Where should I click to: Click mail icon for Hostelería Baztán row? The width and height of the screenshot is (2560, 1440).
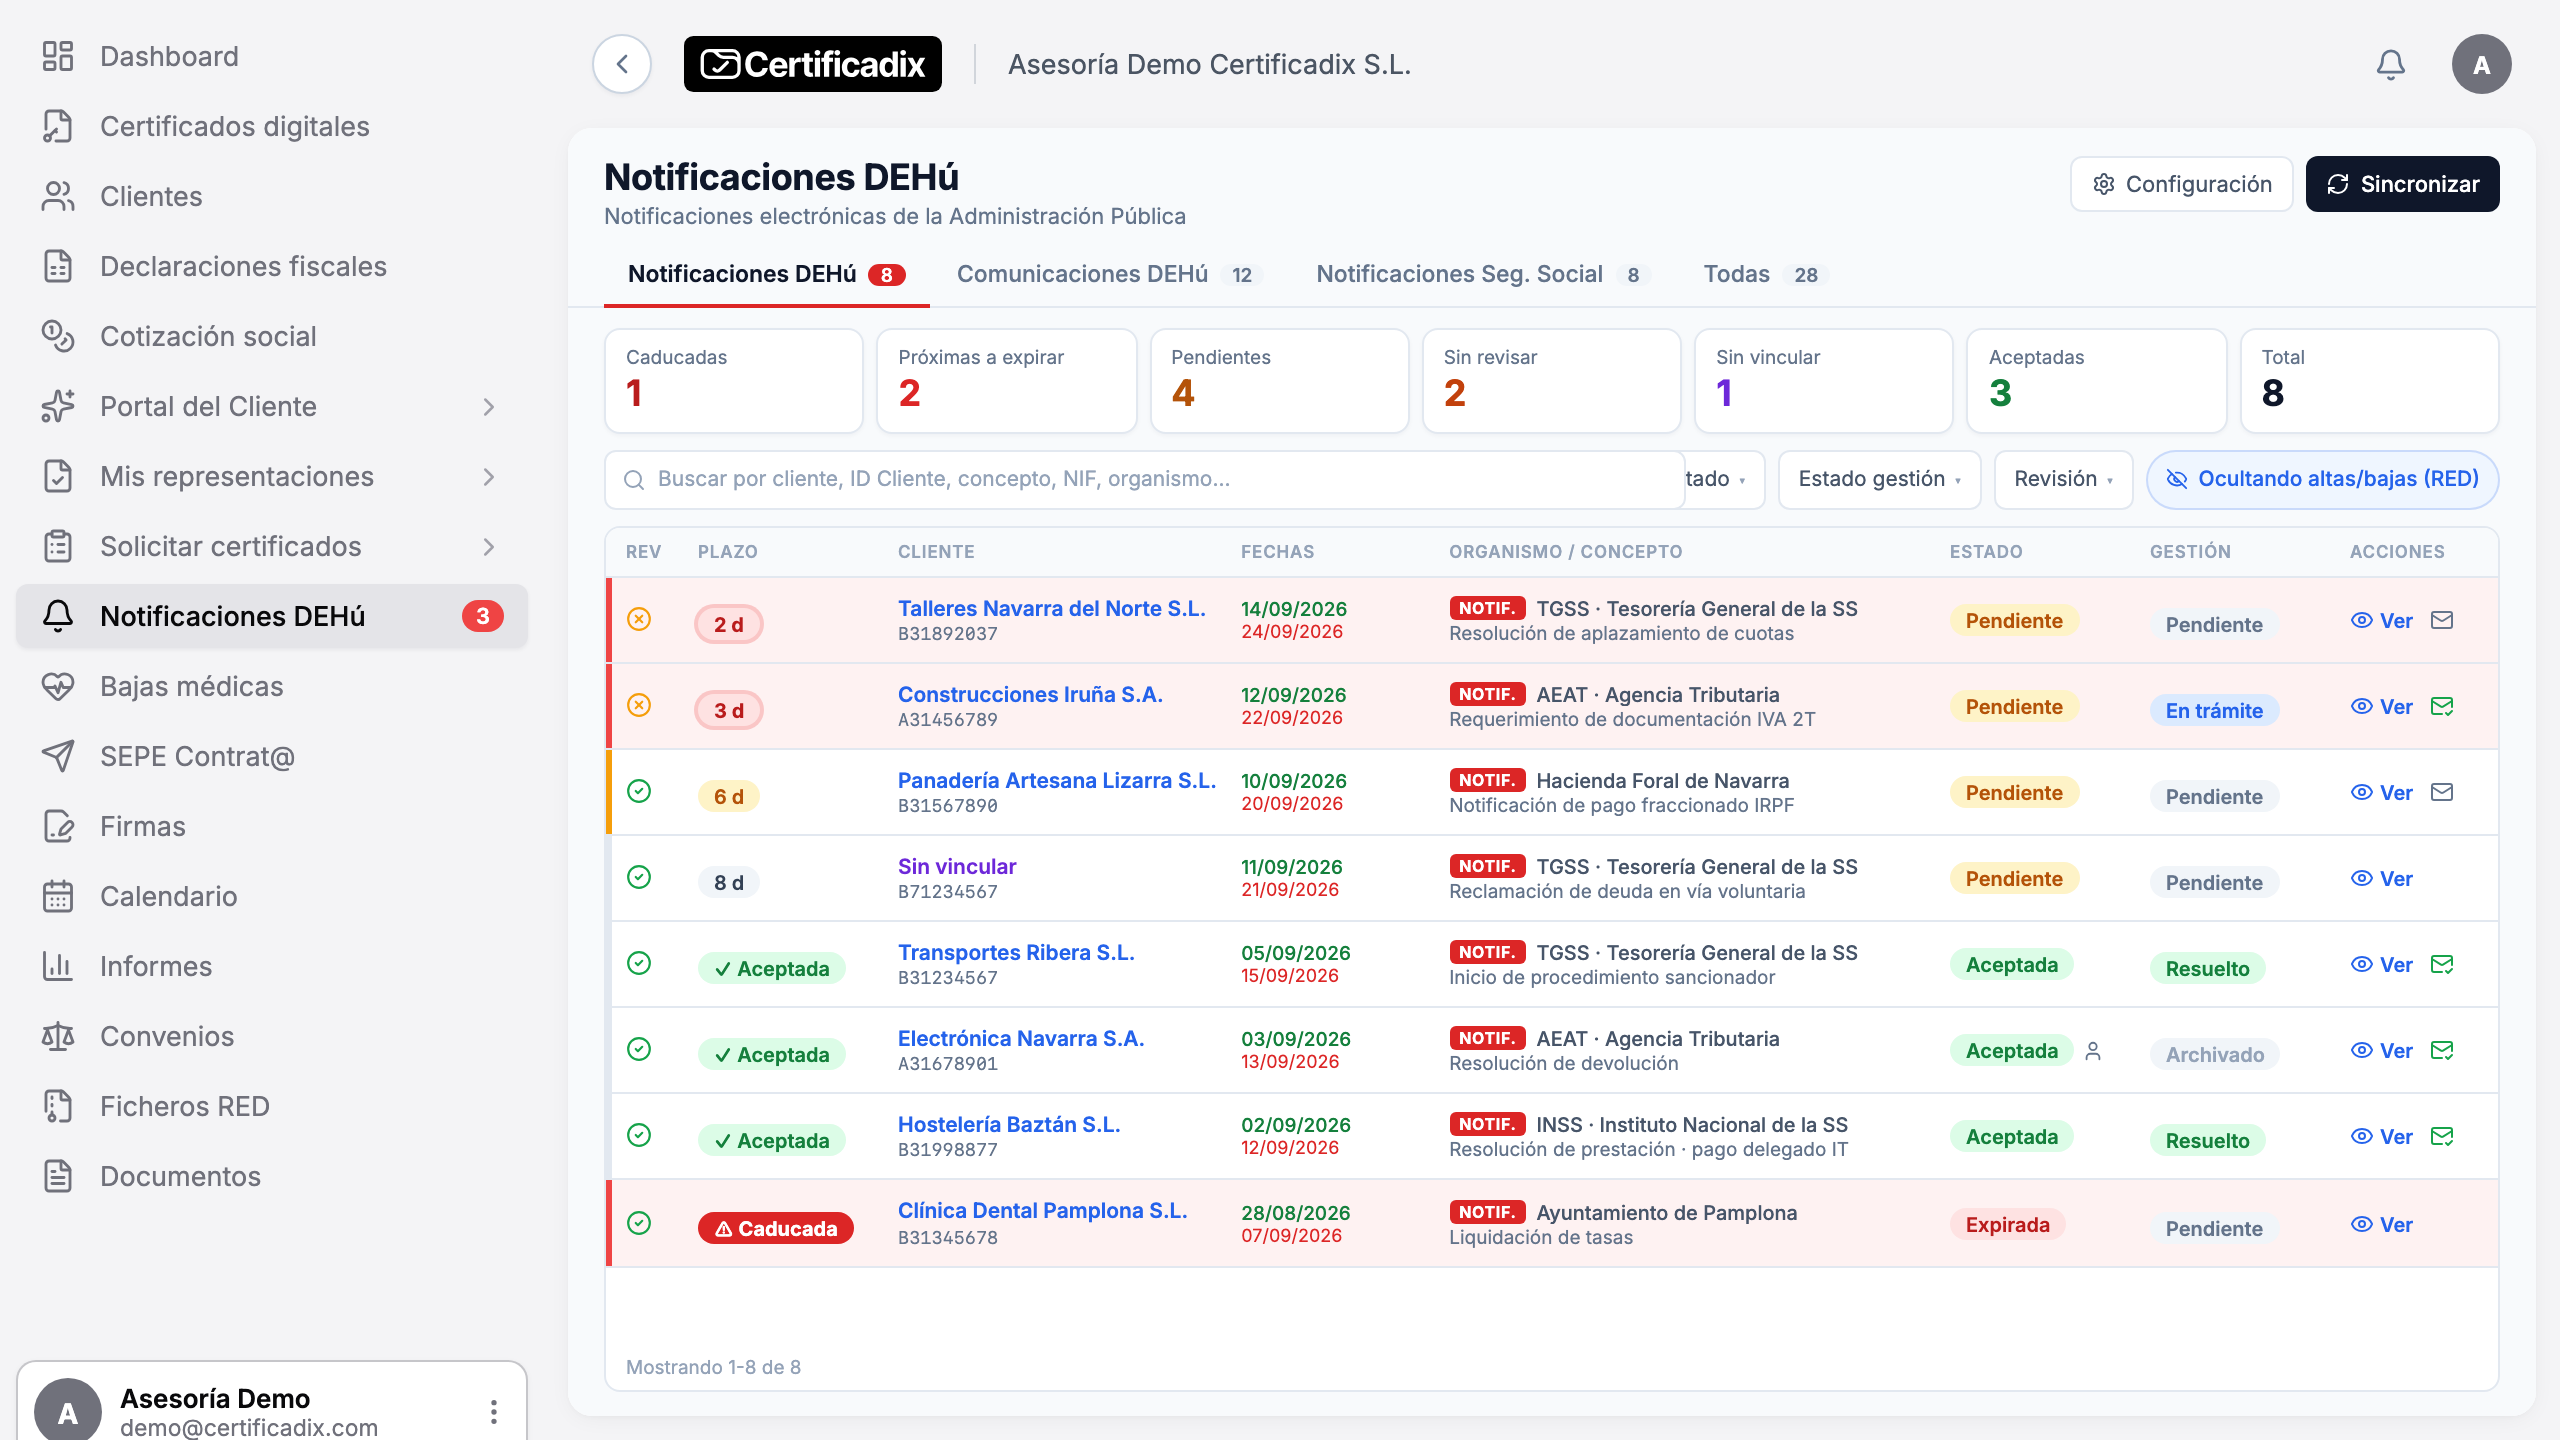(x=2442, y=1136)
